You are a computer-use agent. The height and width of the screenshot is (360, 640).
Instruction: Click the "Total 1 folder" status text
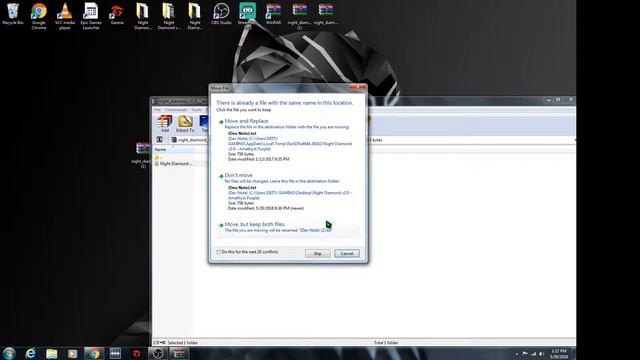coord(386,342)
